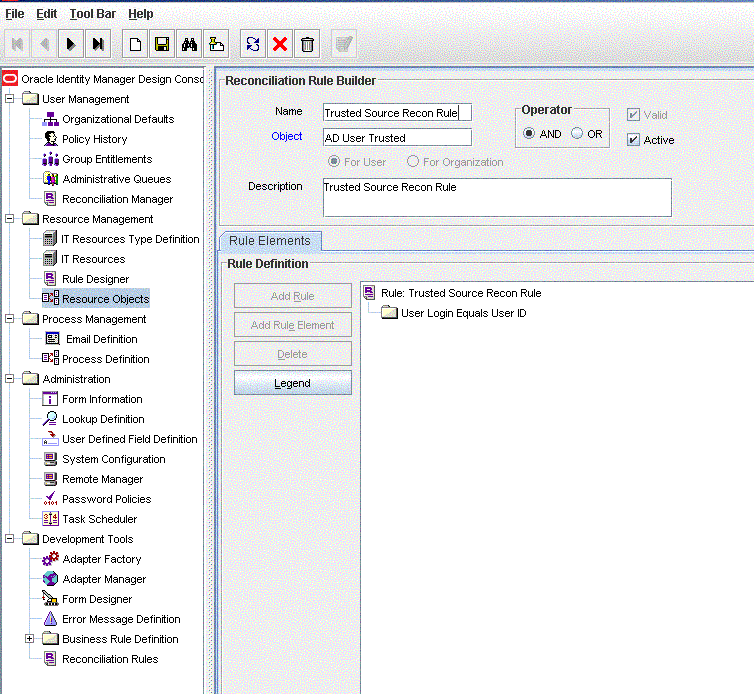754x694 pixels.
Task: Open the File menu
Action: point(14,14)
